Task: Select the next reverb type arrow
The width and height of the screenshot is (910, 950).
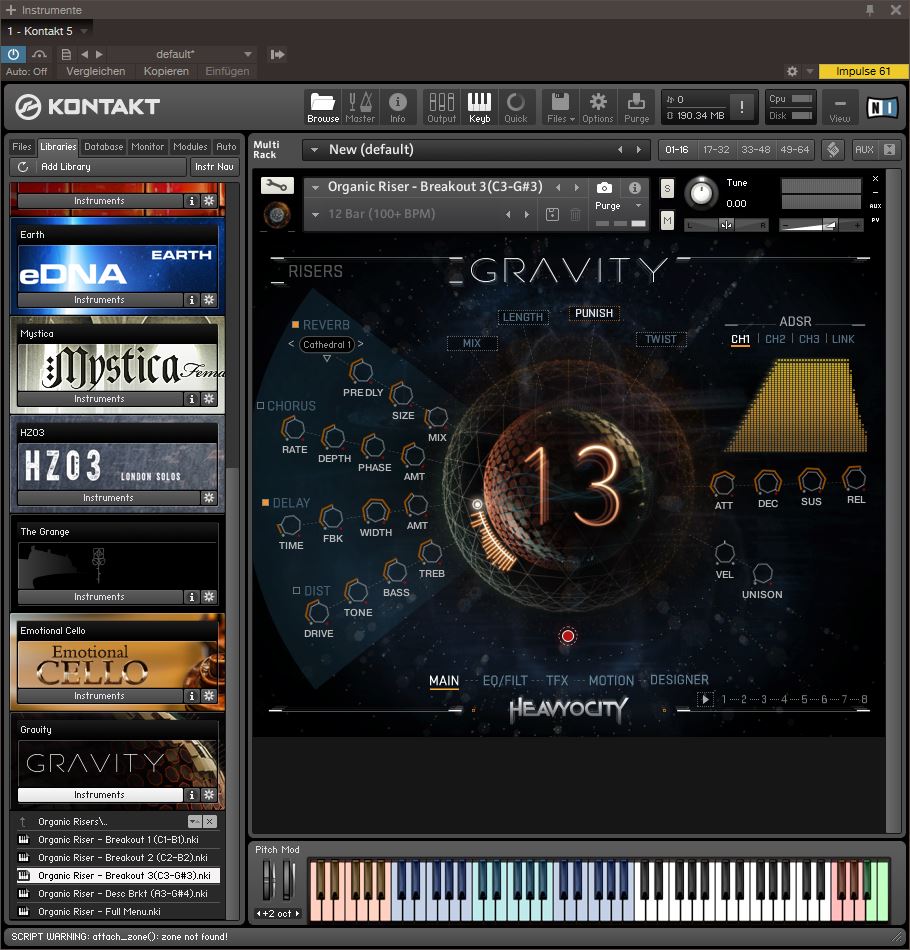Action: click(360, 344)
